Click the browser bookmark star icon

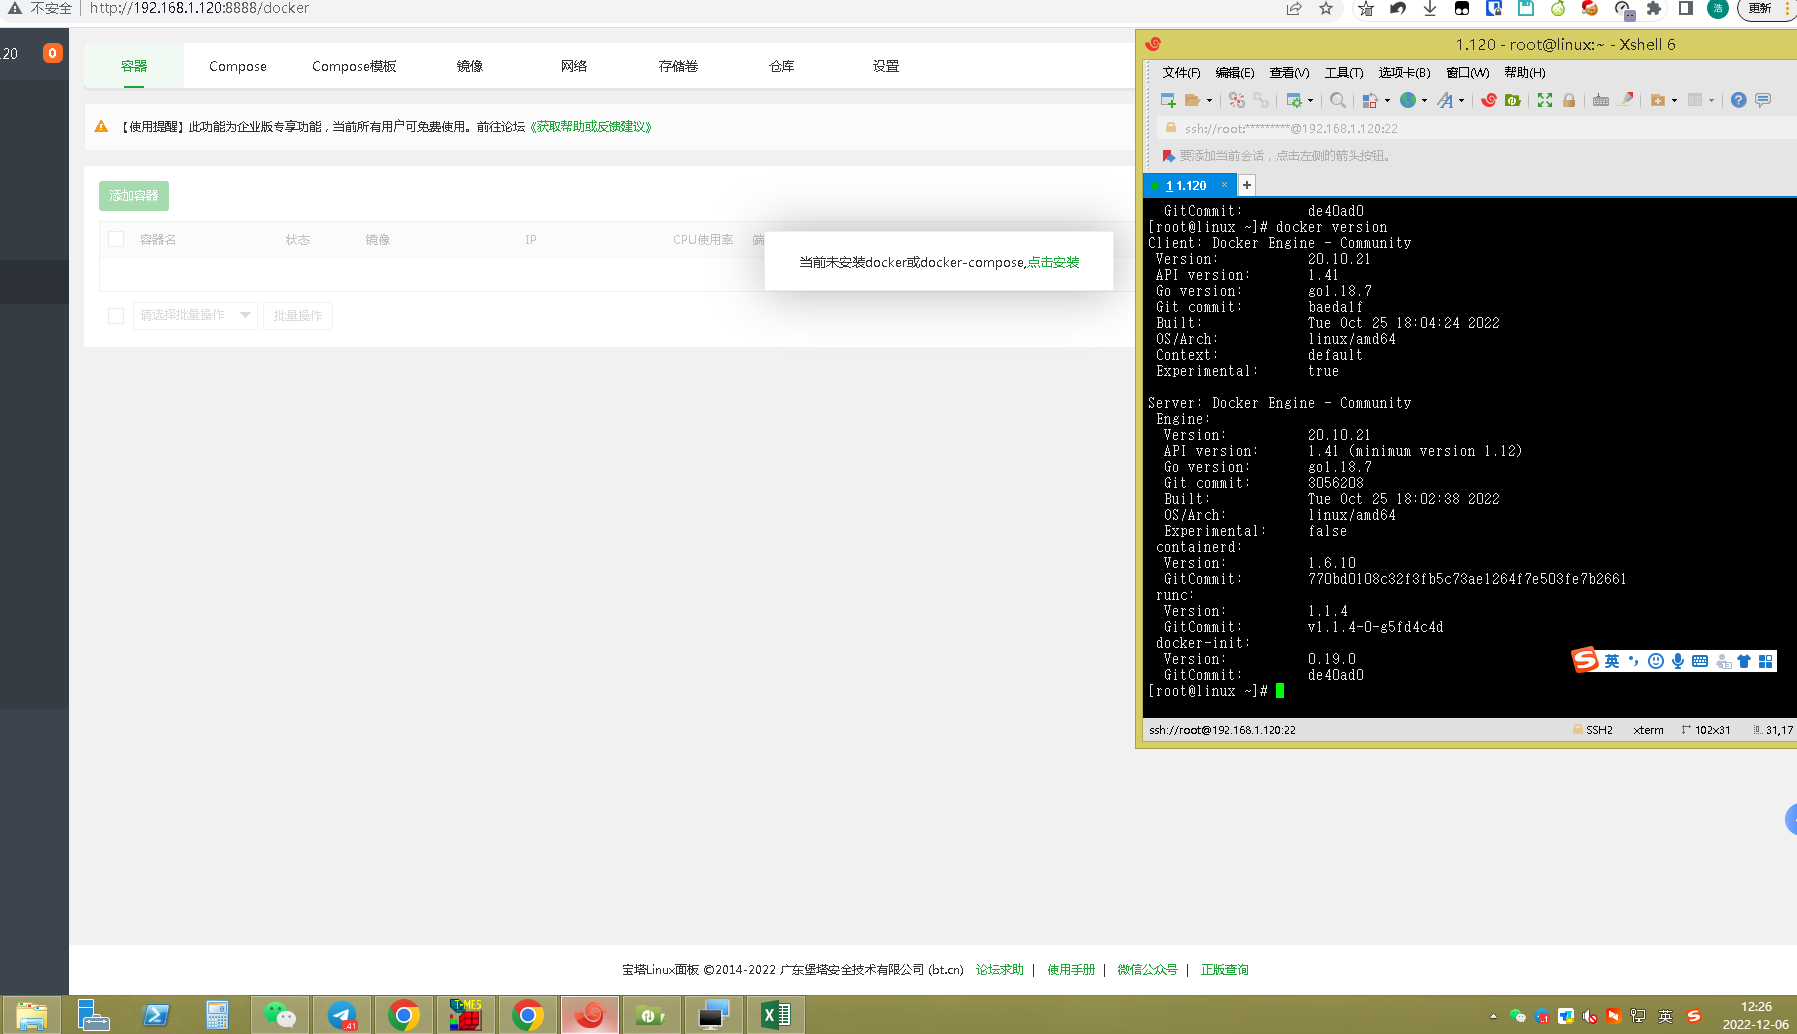click(x=1326, y=8)
